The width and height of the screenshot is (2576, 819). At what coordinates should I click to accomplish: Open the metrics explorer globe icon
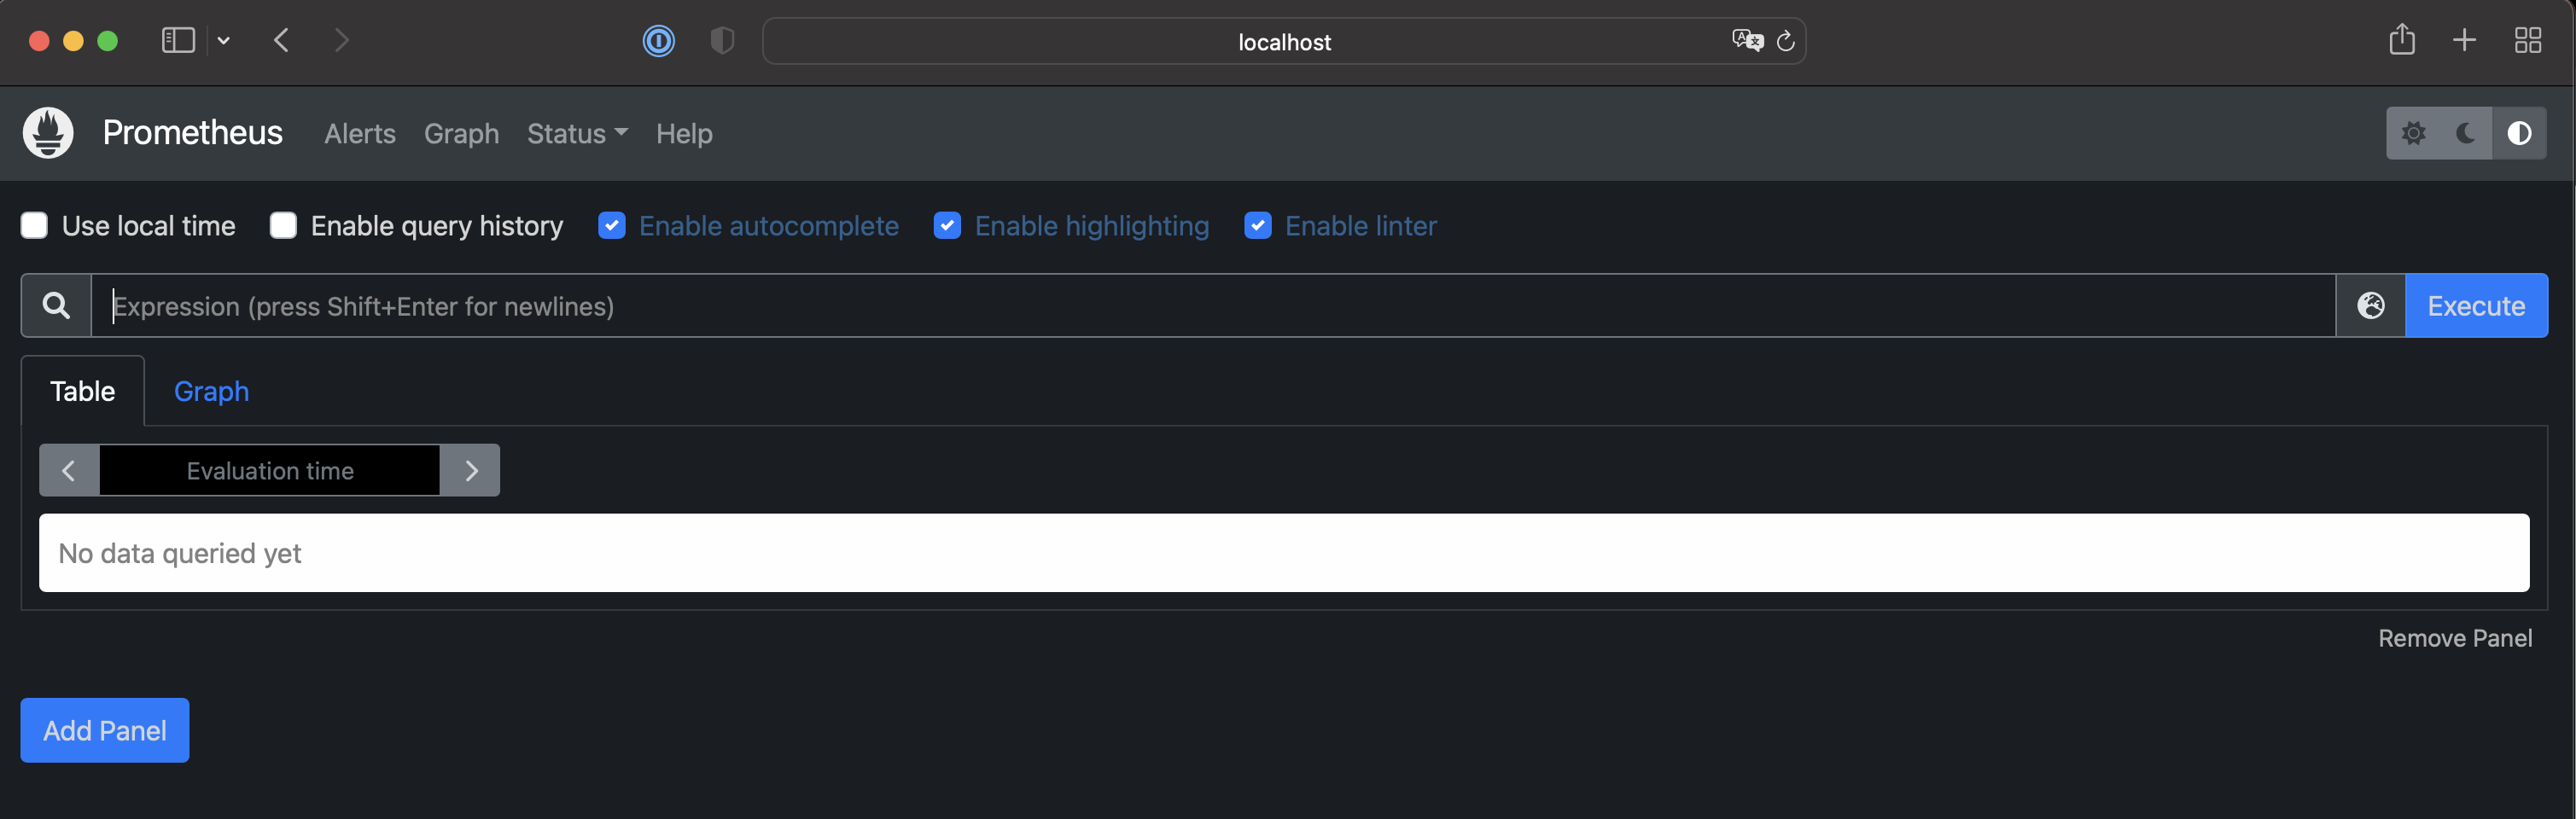[x=2370, y=306]
